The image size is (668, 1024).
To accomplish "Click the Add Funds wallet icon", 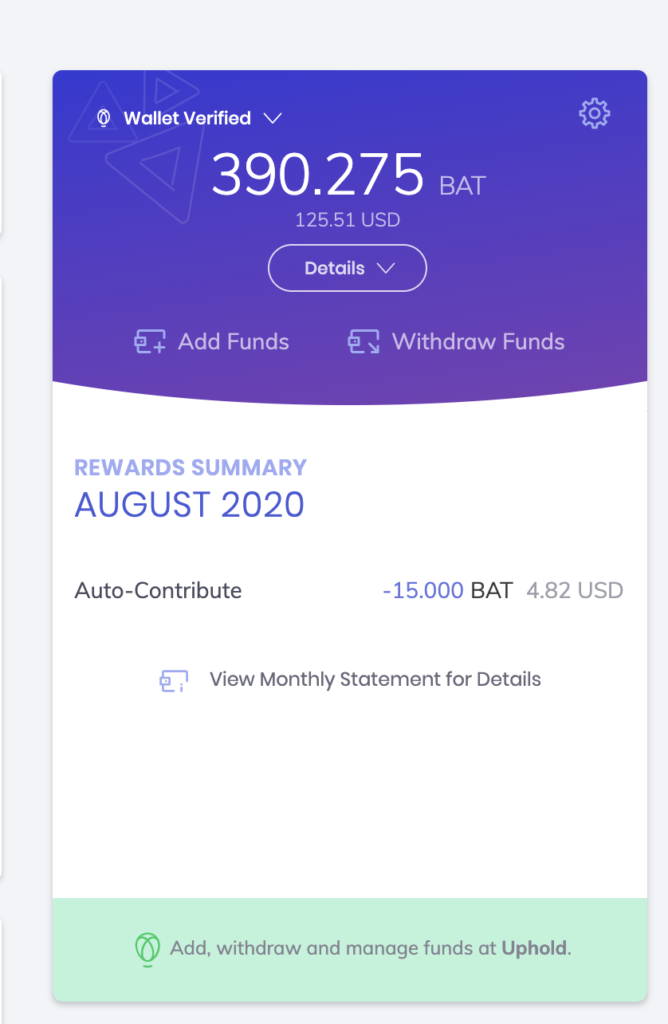I will click(x=150, y=342).
